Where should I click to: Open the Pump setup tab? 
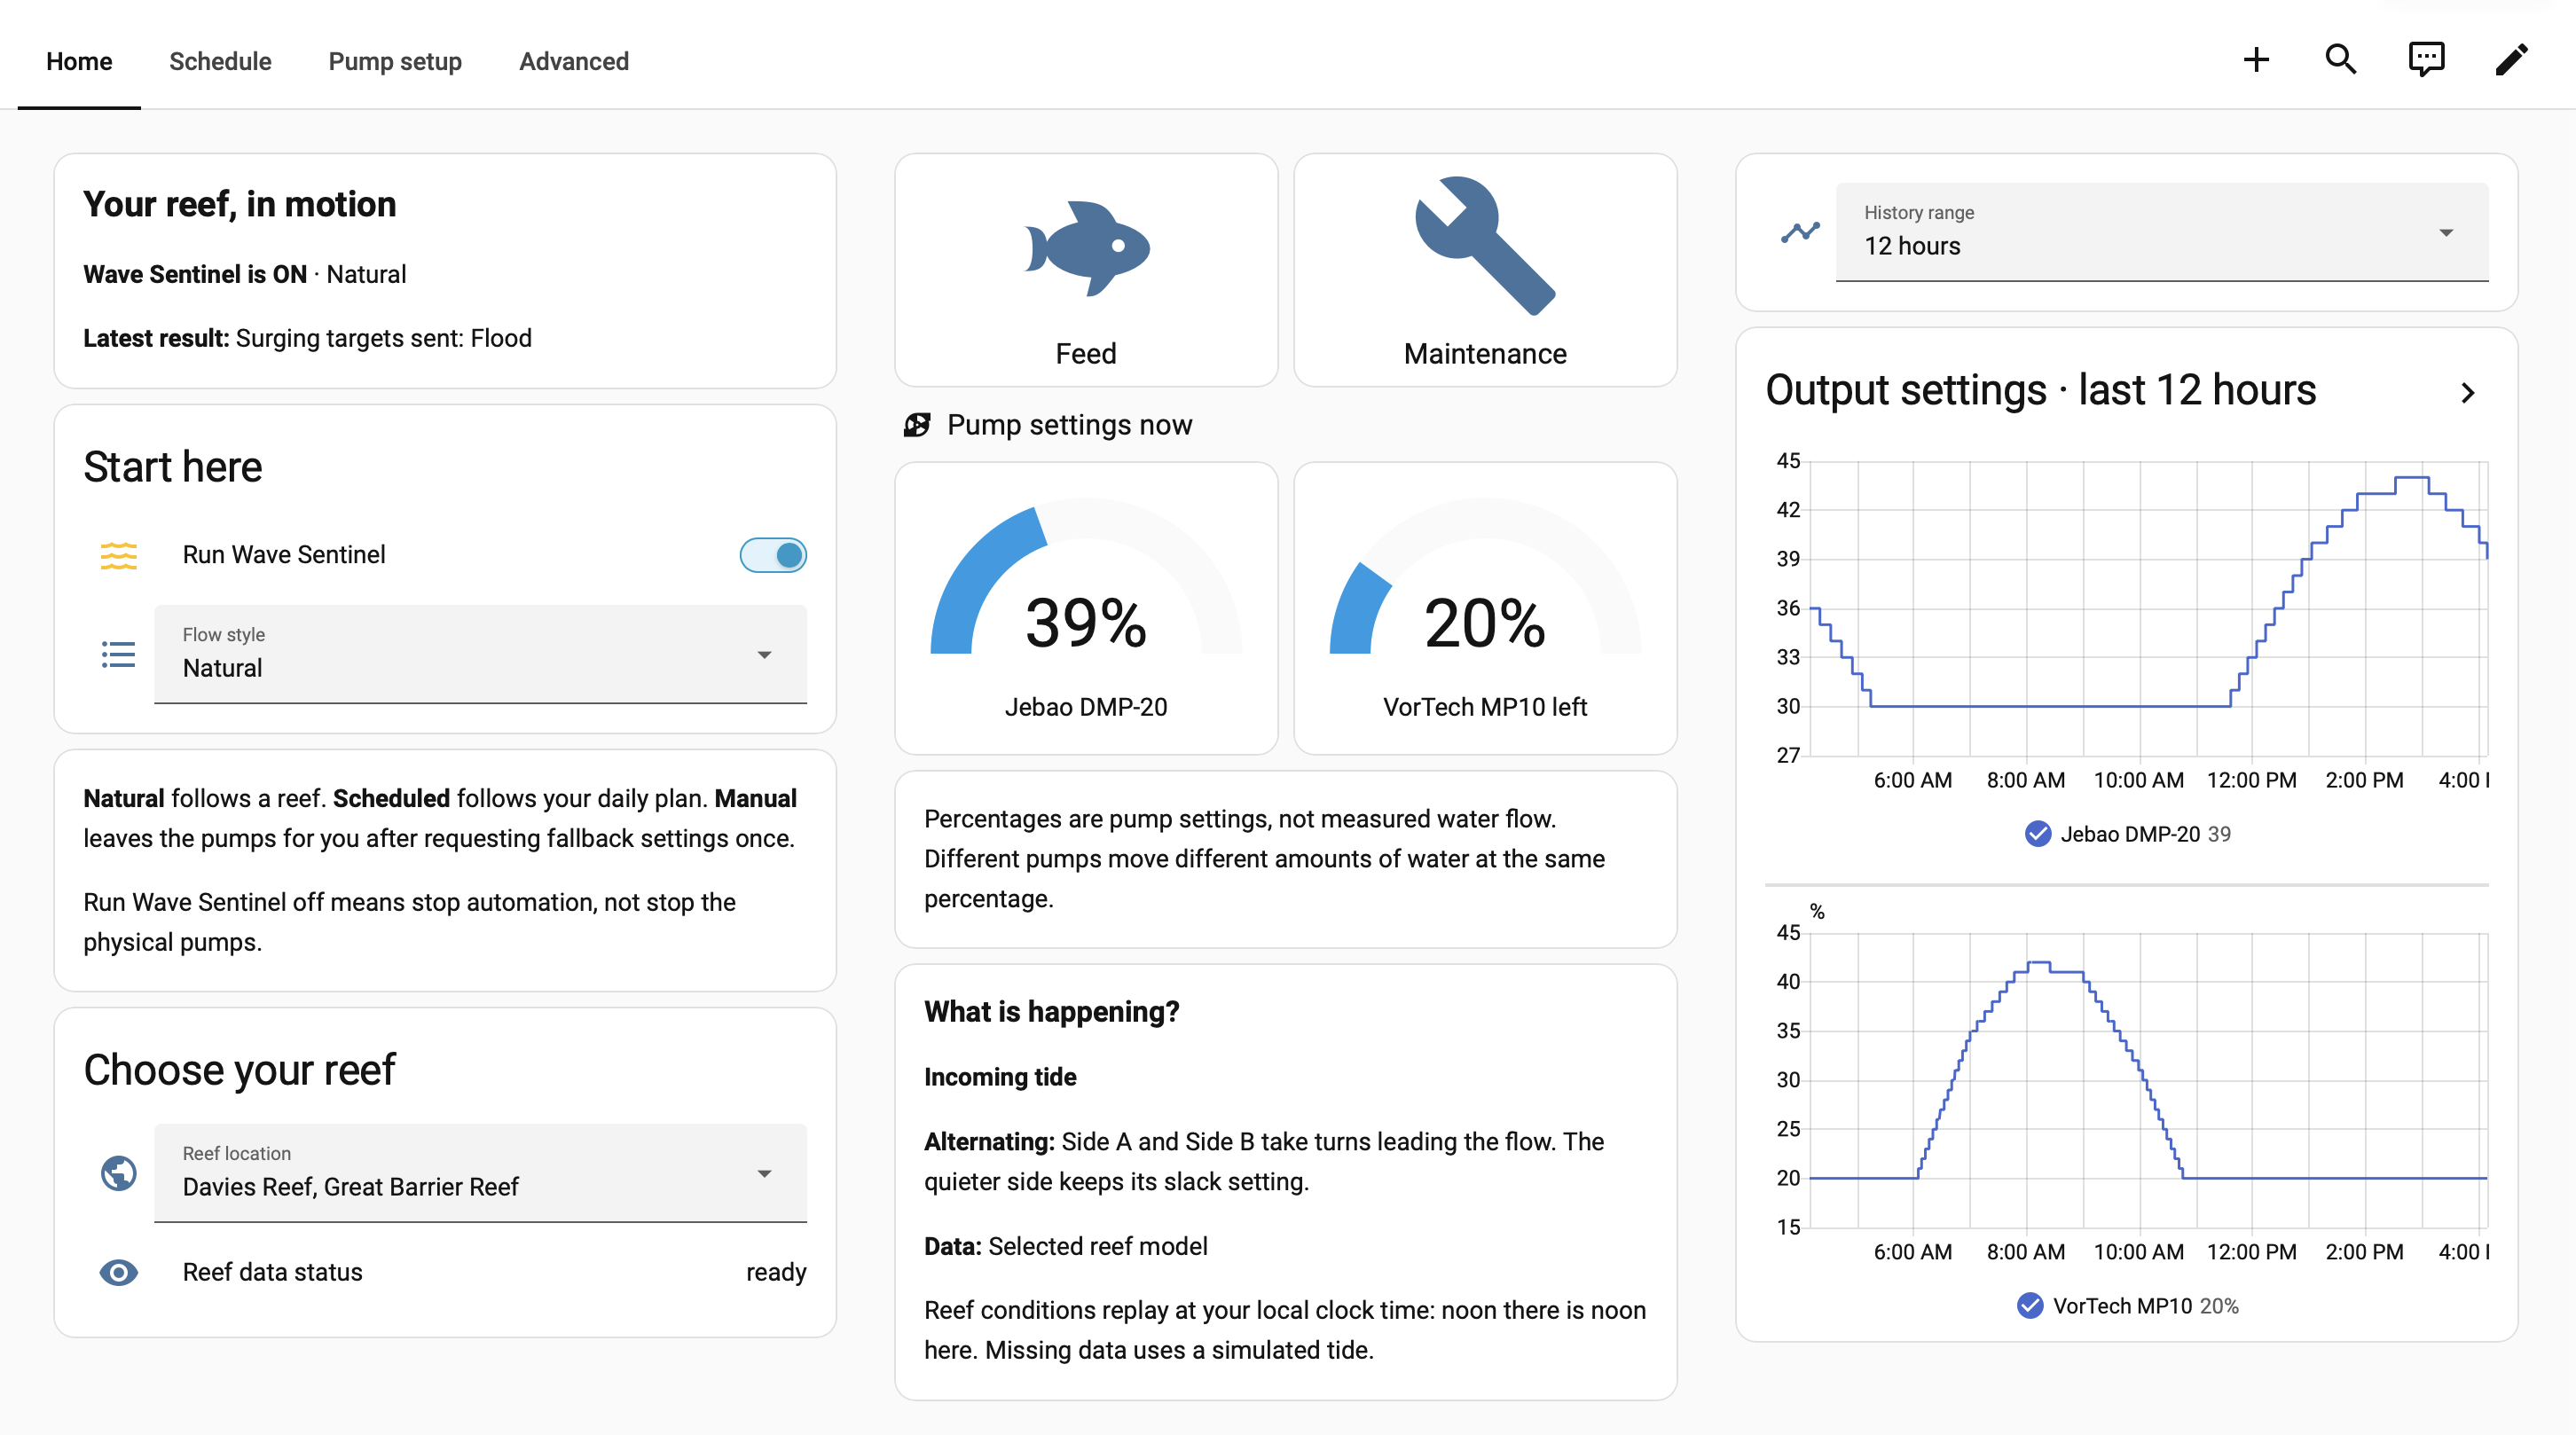(395, 61)
